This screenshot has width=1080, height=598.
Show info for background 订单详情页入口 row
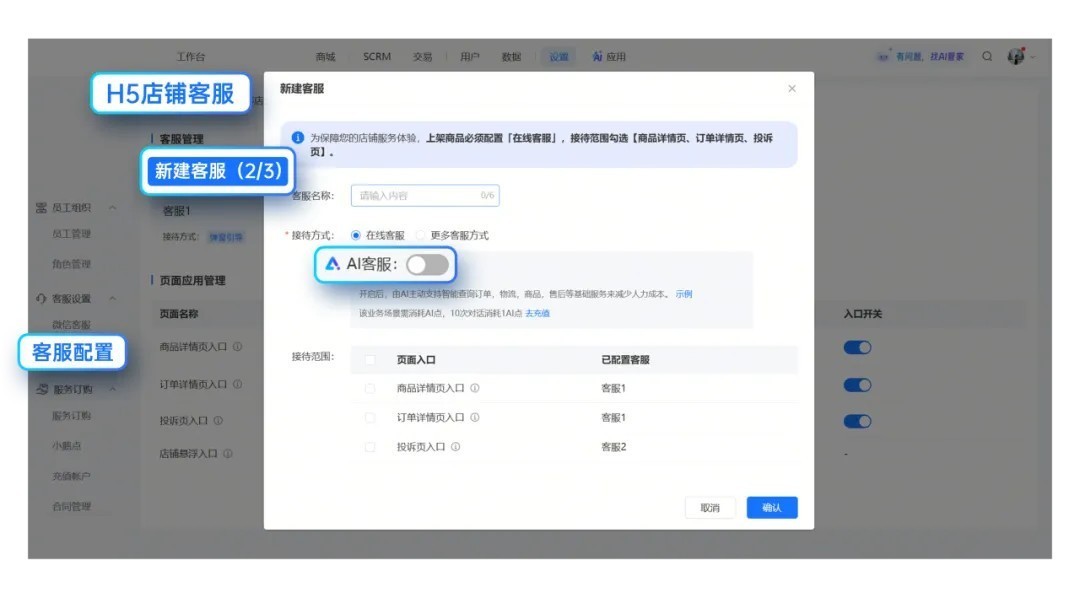pyautogui.click(x=238, y=384)
